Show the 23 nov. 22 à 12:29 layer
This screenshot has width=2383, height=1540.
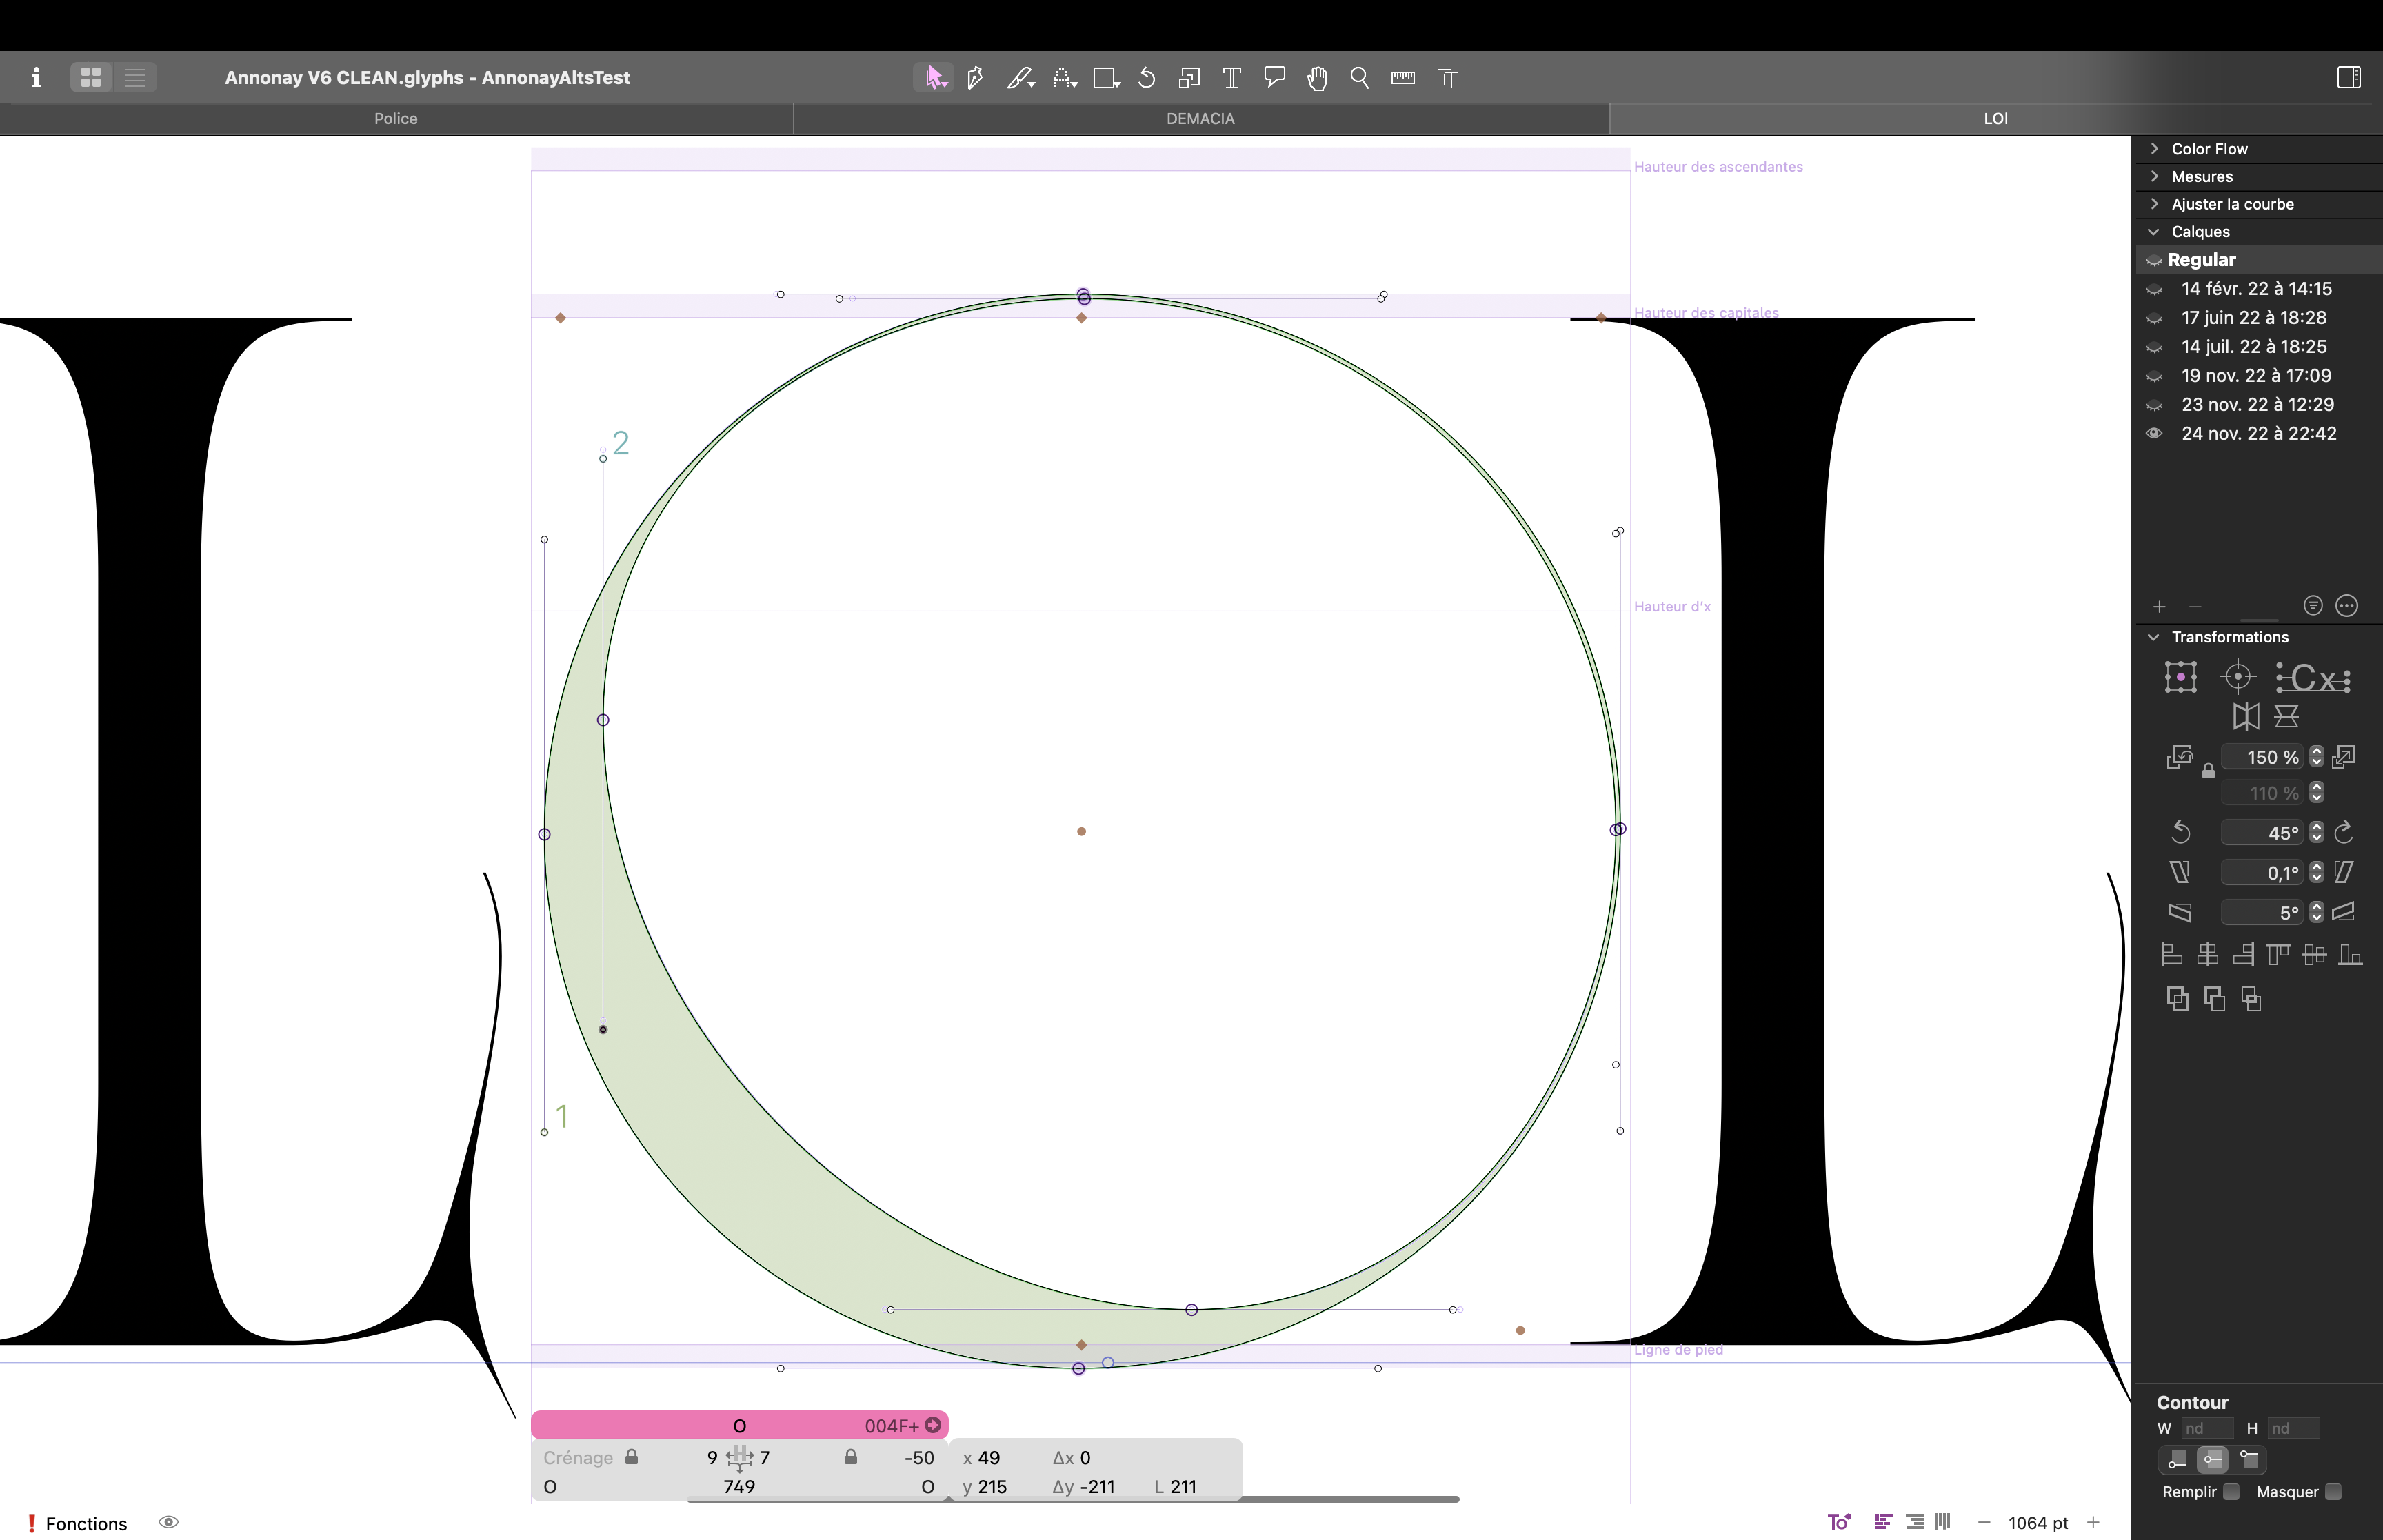[x=2154, y=405]
